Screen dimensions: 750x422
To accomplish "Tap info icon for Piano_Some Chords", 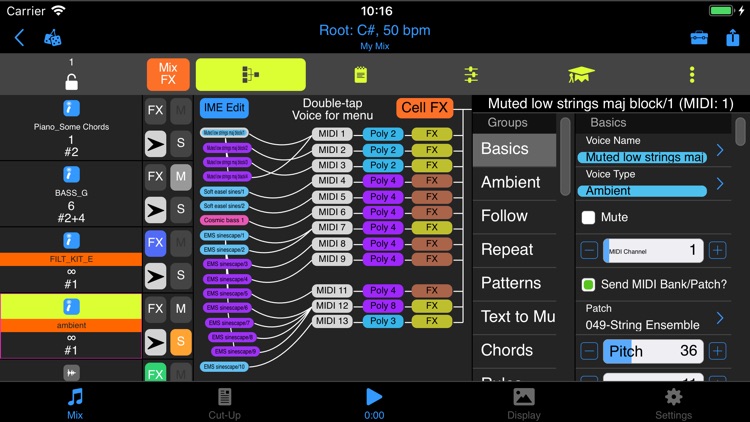I will click(x=71, y=109).
